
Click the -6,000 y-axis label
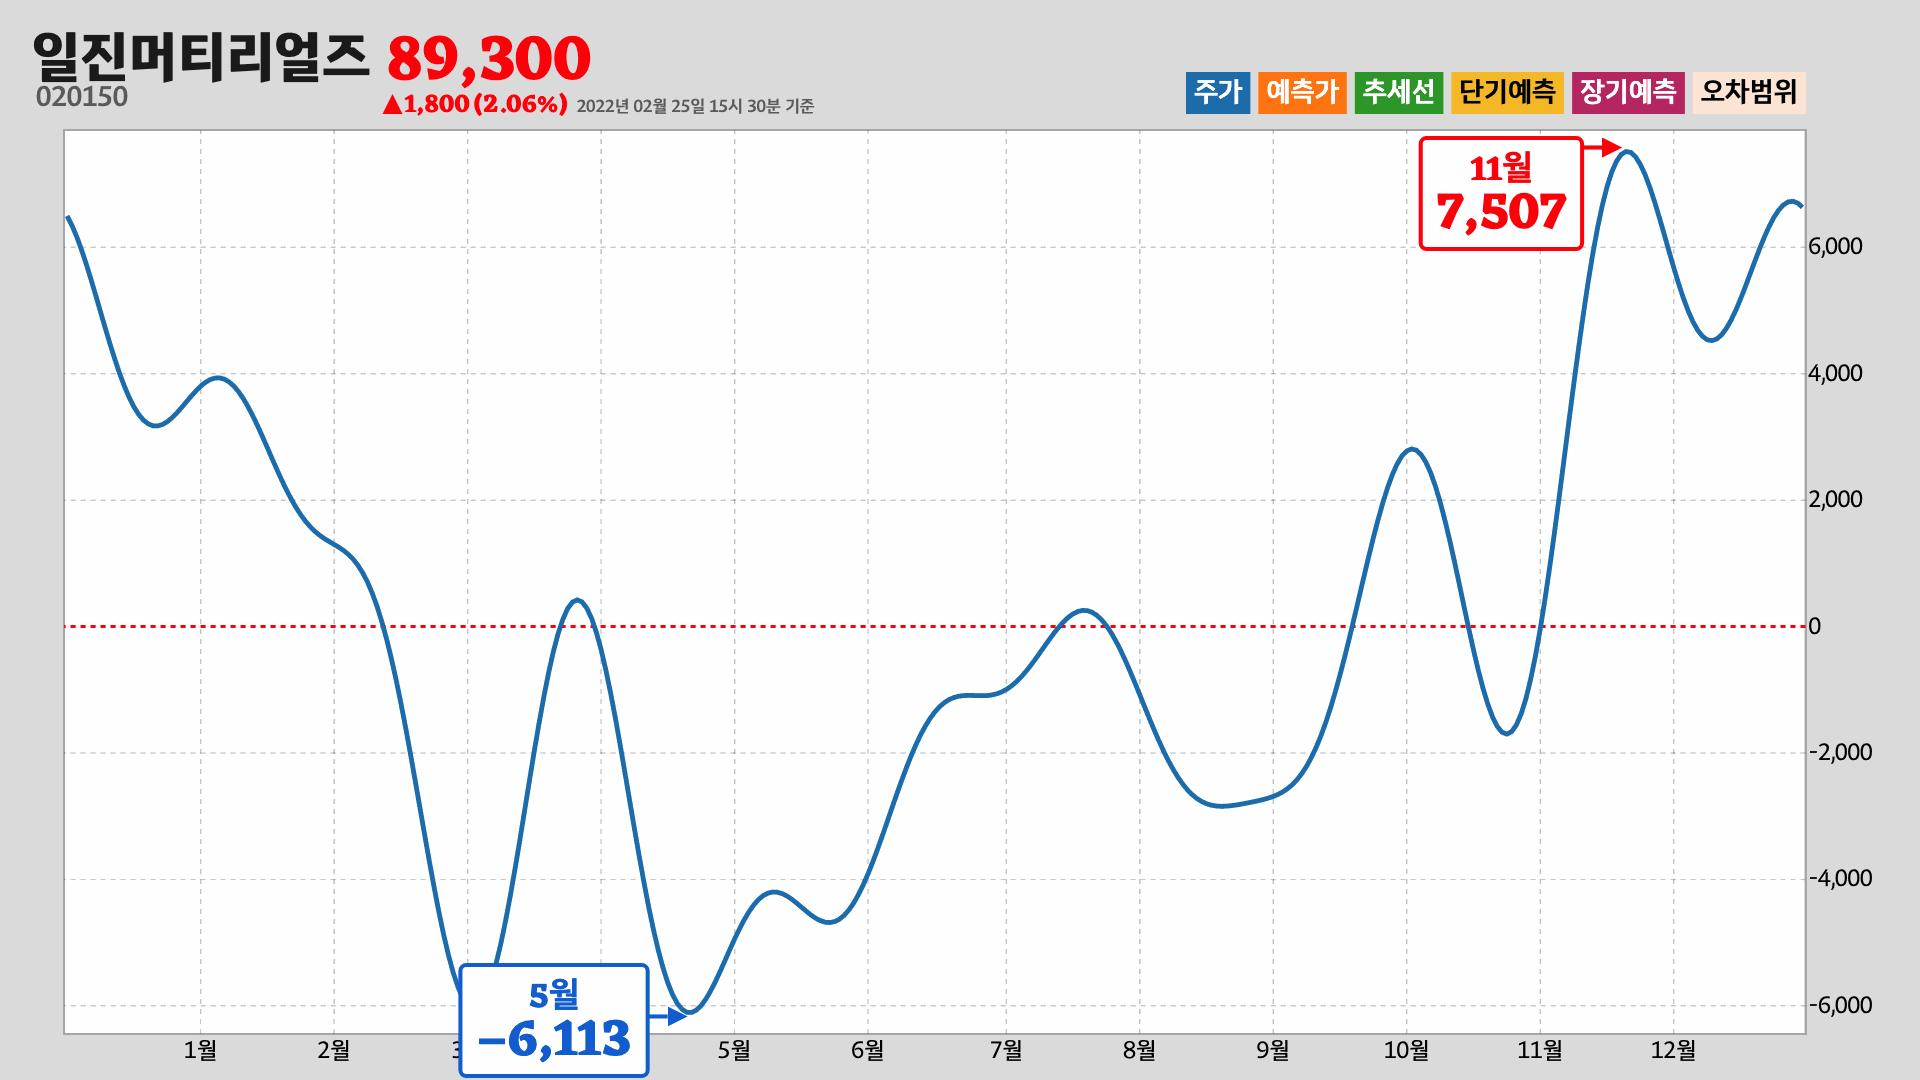pyautogui.click(x=1840, y=1006)
